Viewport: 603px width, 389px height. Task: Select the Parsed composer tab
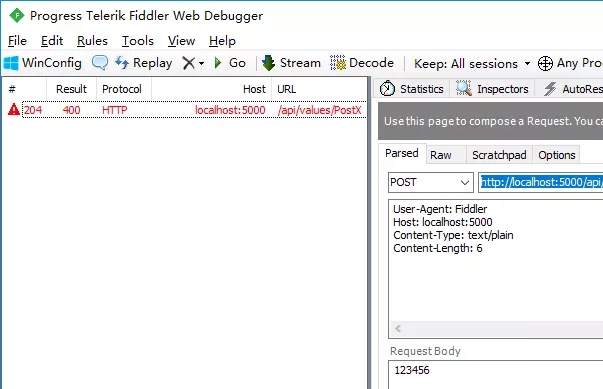[x=402, y=153]
